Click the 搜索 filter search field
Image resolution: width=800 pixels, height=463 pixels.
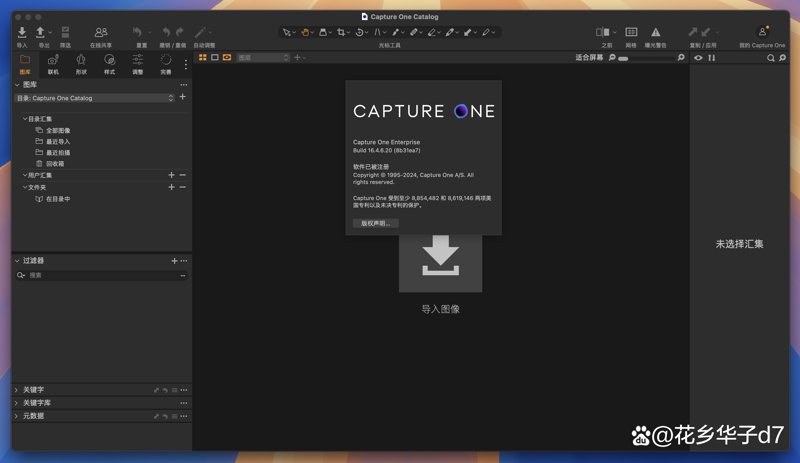click(102, 275)
